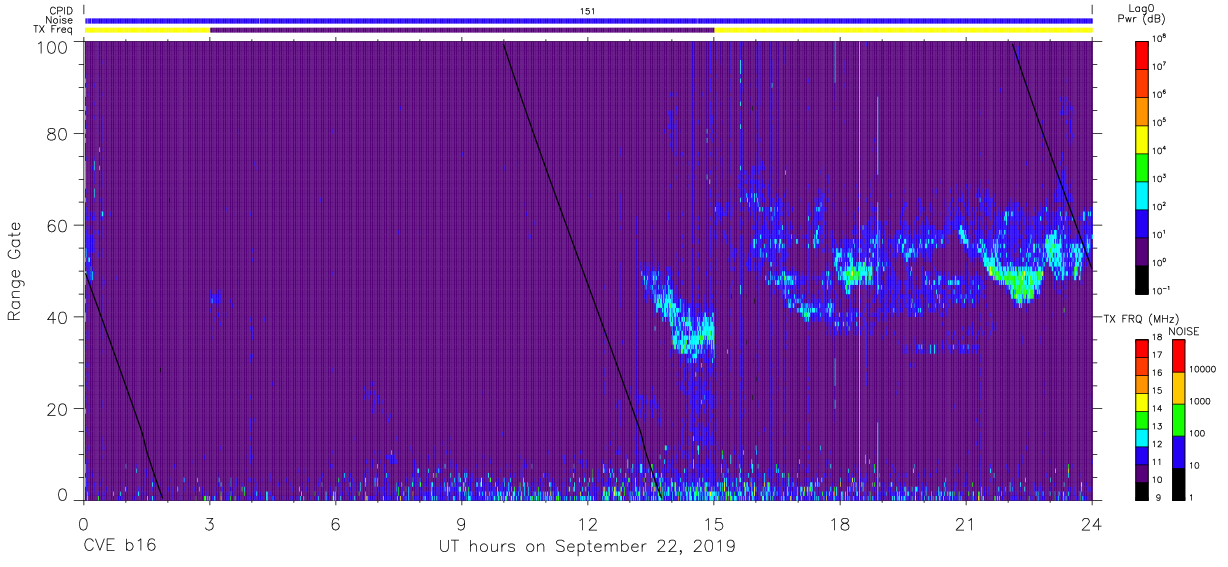Click the 12 hour tick label
The height and width of the screenshot is (567, 1228).
[x=588, y=524]
